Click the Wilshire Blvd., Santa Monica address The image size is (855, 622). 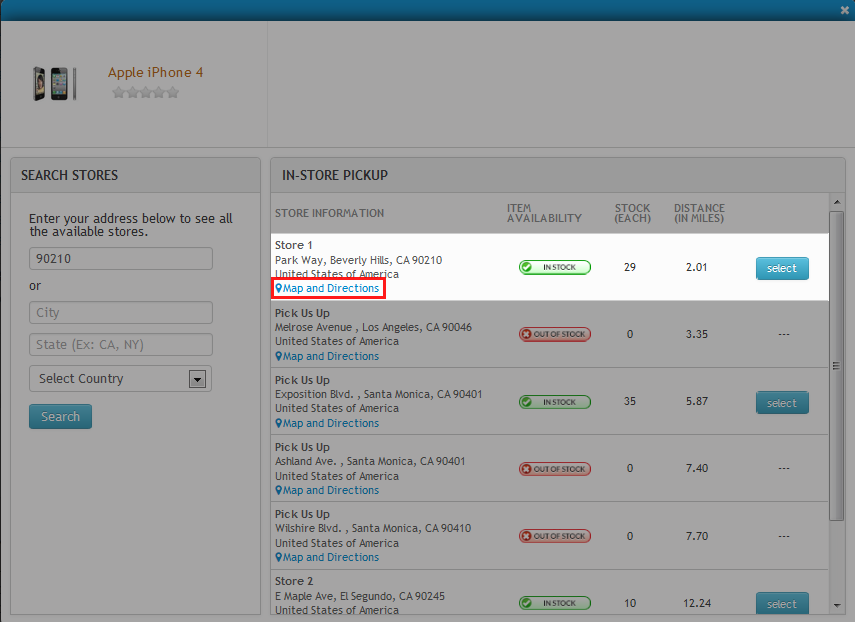(373, 528)
